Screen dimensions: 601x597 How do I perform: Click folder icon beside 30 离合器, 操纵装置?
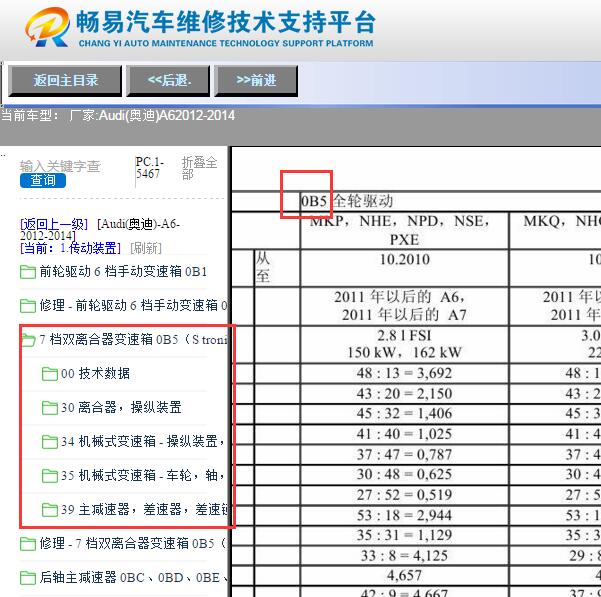49,408
